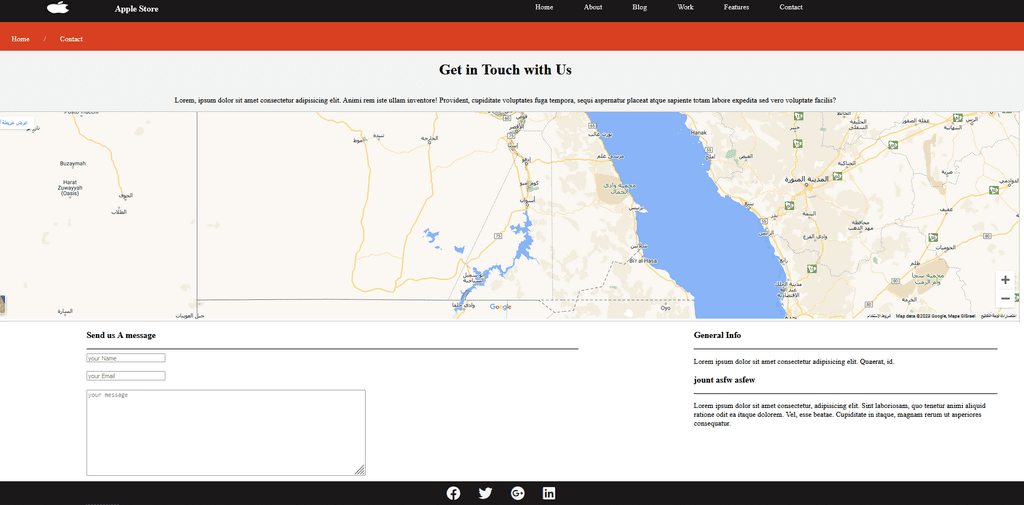Click the General Info heading
The height and width of the screenshot is (505, 1024).
717,335
